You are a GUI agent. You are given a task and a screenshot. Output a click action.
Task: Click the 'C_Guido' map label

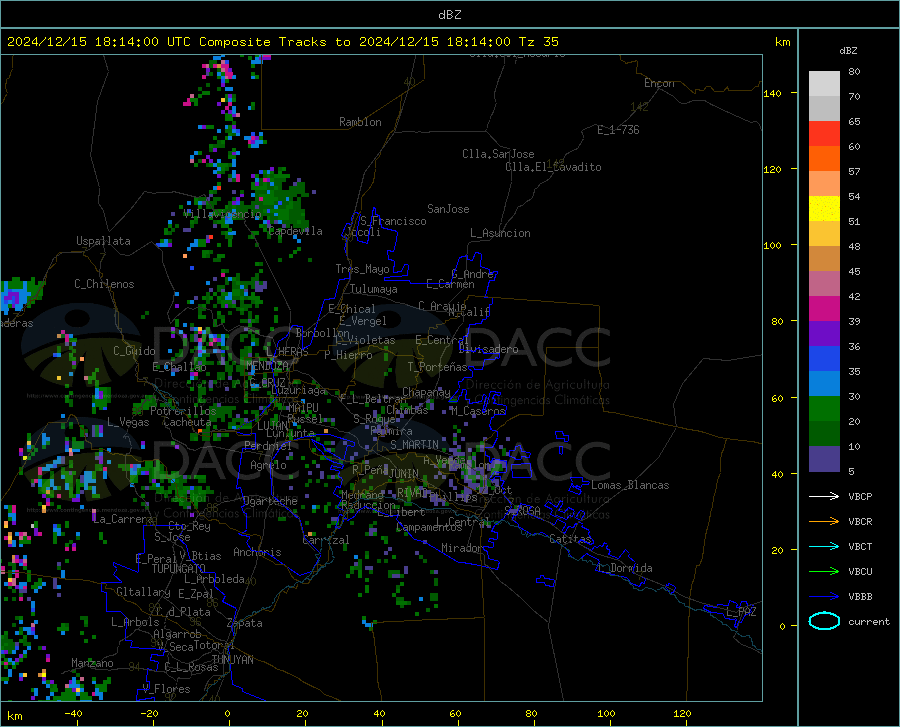(x=134, y=351)
